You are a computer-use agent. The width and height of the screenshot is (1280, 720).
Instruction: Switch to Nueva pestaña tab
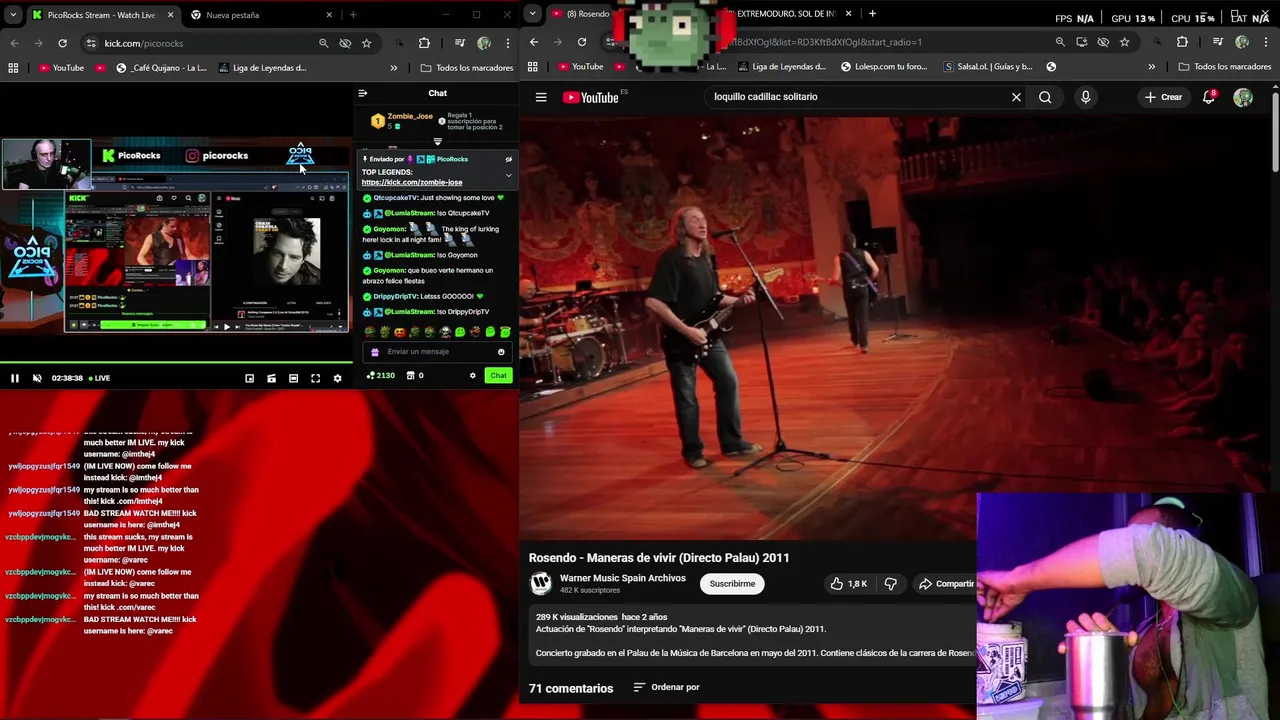pos(260,15)
